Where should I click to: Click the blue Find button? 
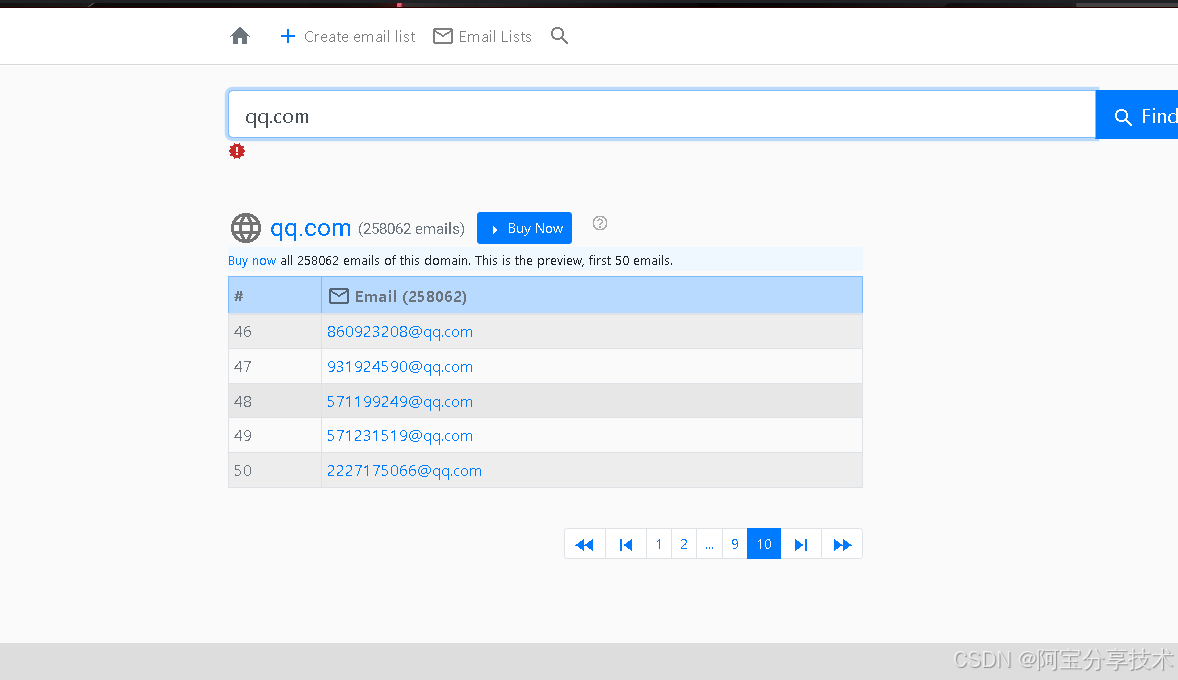click(x=1137, y=116)
